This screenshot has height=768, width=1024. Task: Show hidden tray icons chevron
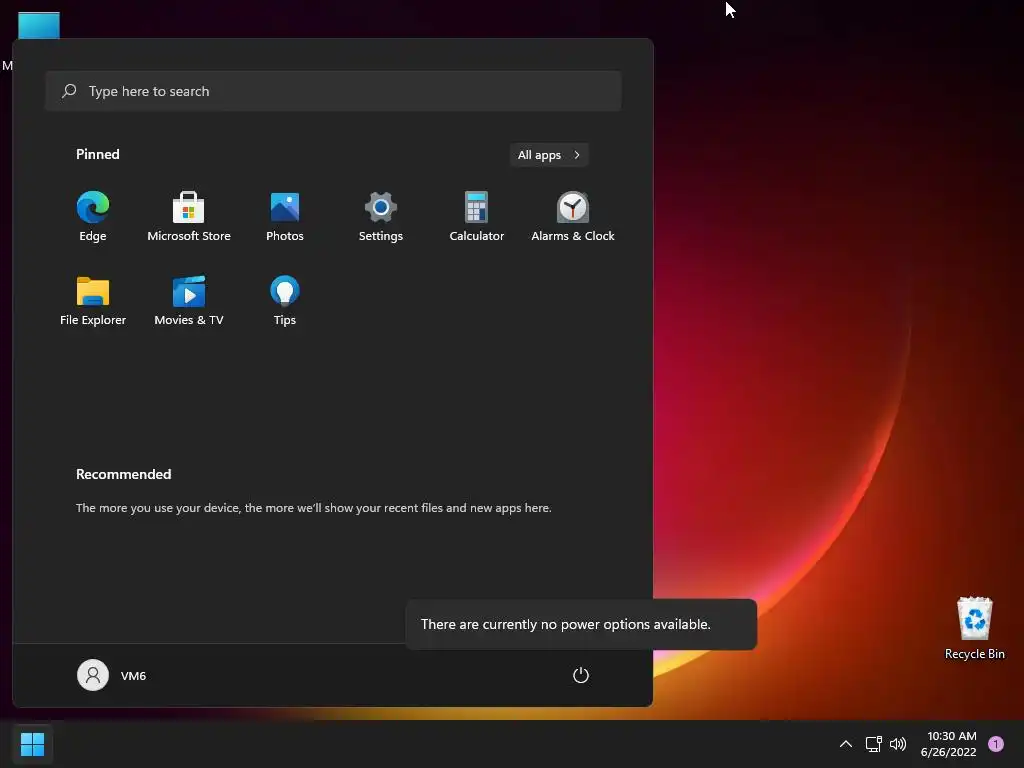pyautogui.click(x=845, y=744)
